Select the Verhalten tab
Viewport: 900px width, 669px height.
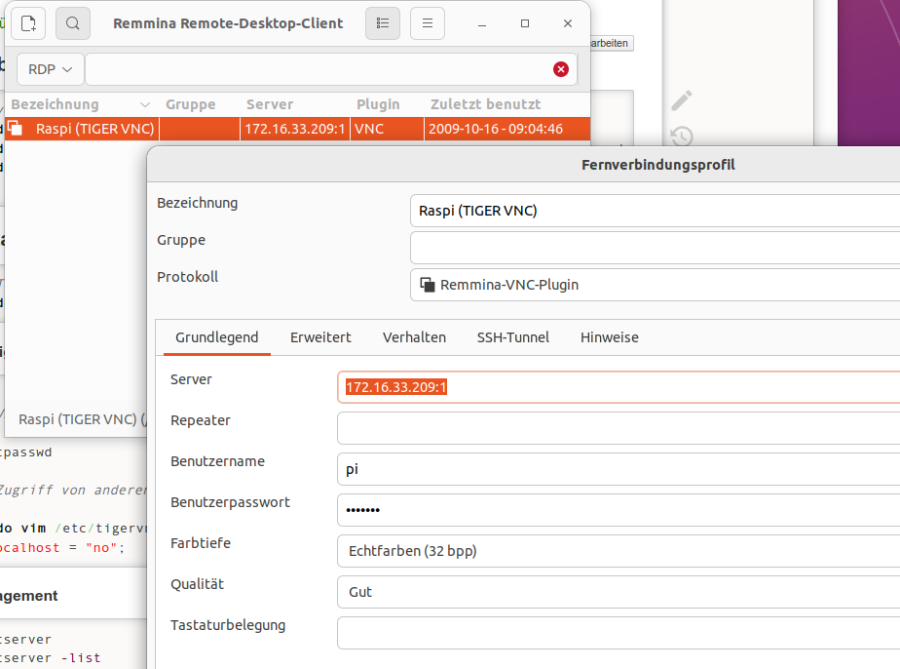pos(414,338)
